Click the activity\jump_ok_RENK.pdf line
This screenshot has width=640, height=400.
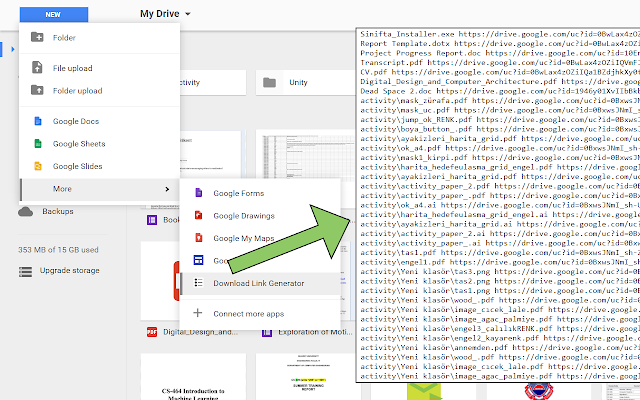500,120
